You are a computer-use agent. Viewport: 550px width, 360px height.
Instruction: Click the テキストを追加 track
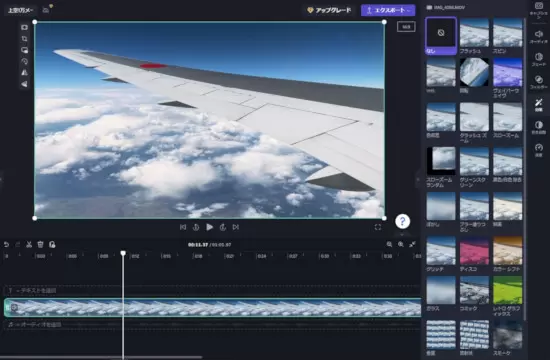click(x=213, y=291)
